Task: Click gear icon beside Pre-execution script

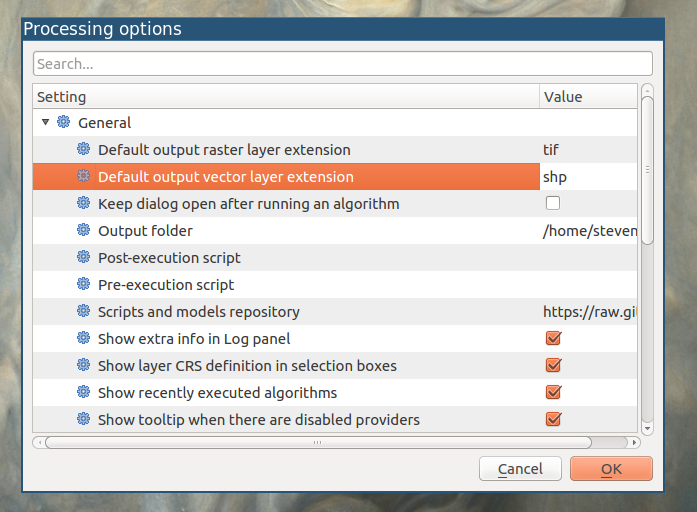Action: (84, 285)
